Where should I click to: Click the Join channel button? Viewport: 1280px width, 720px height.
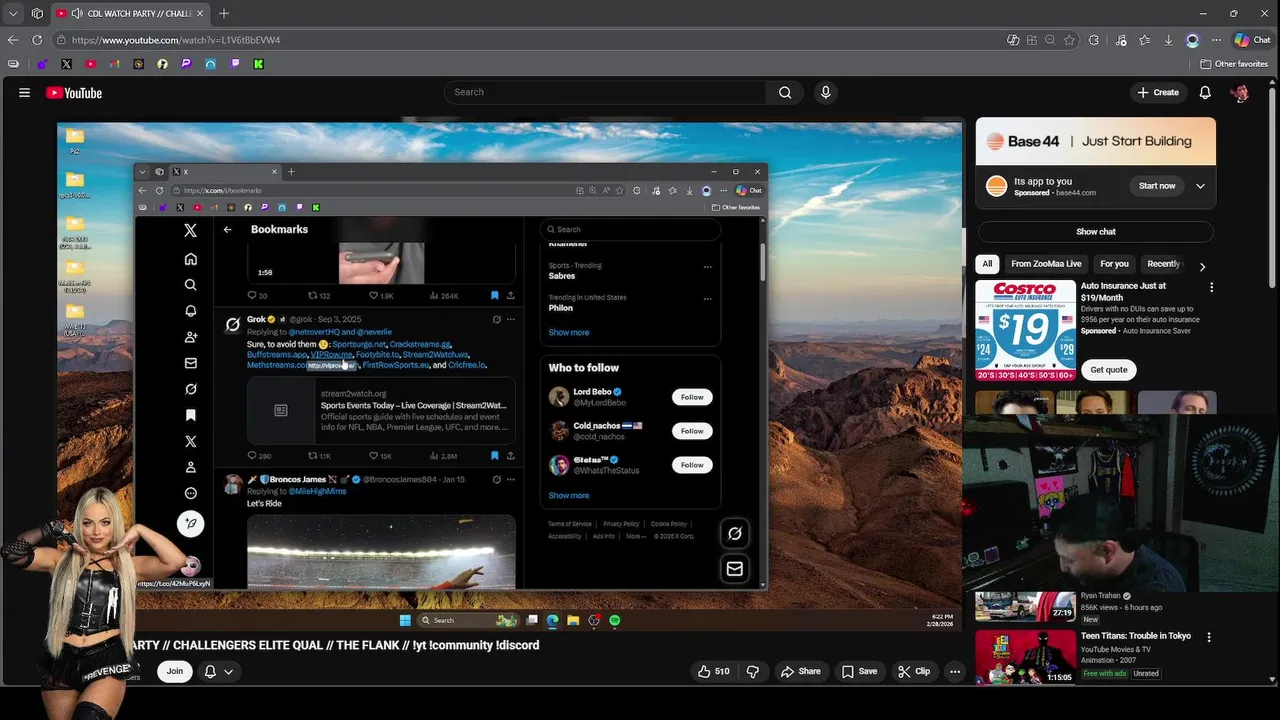click(175, 671)
